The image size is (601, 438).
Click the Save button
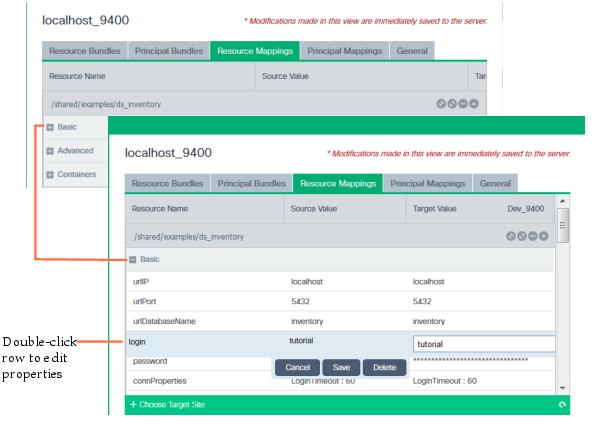341,367
